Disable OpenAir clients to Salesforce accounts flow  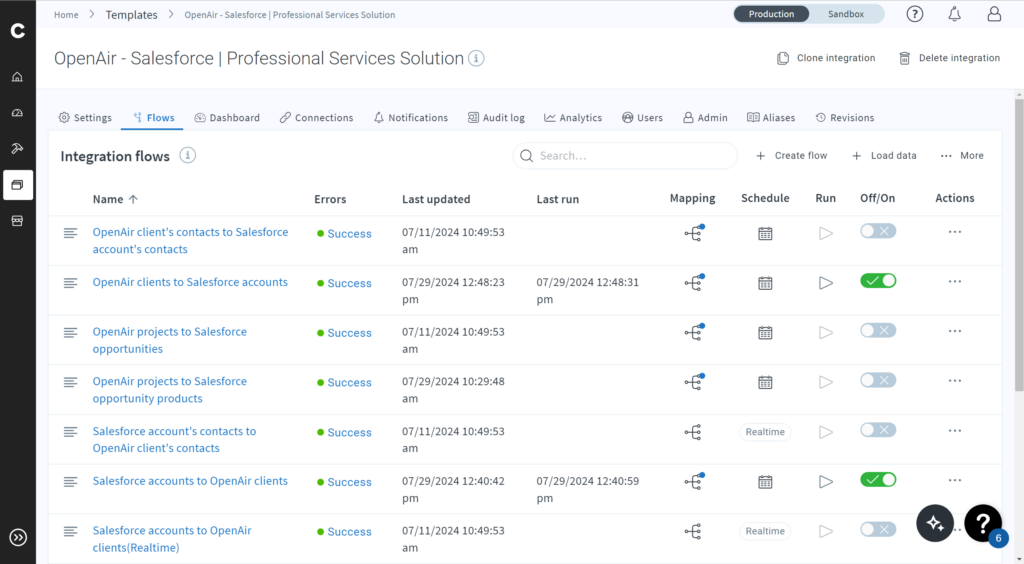point(878,281)
